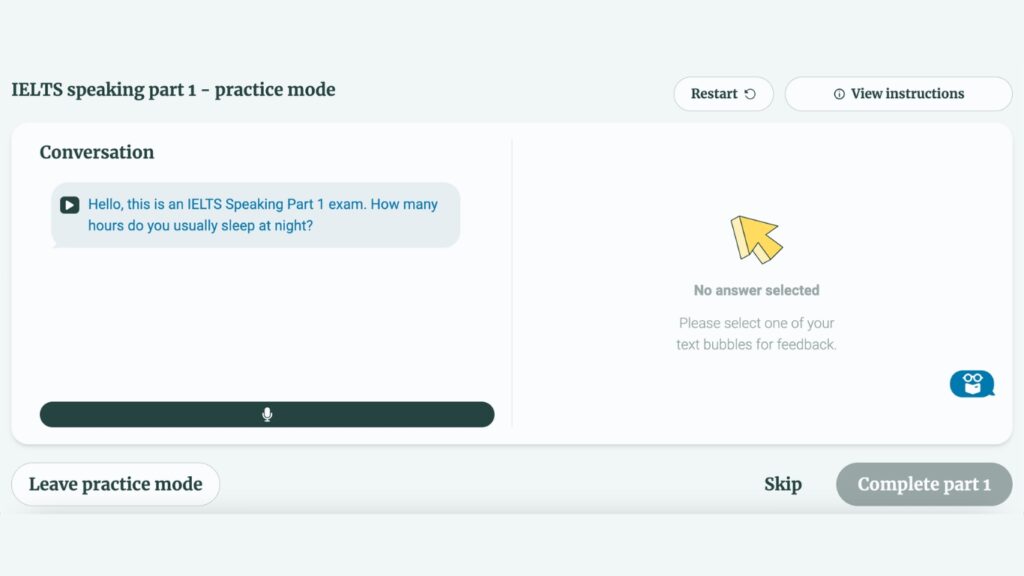Click the feedback instruction text under the cursor

click(x=756, y=334)
